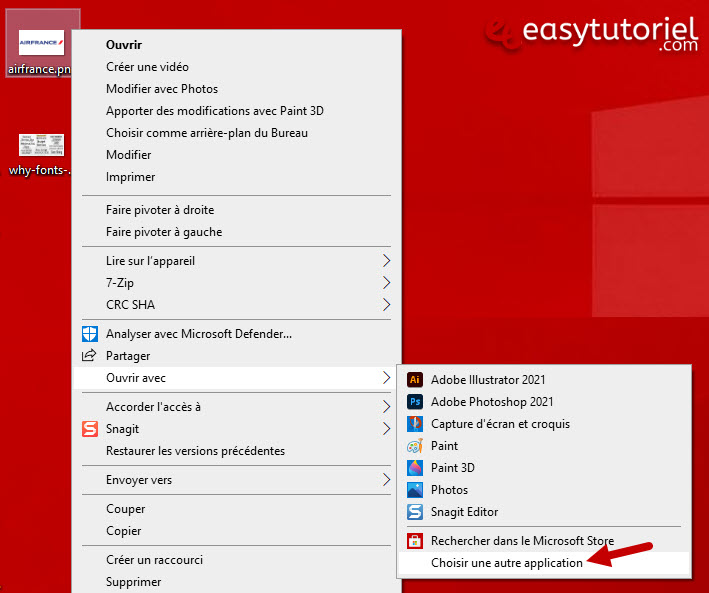The width and height of the screenshot is (709, 593).
Task: Open with Paint 3D
Action: tap(544, 468)
